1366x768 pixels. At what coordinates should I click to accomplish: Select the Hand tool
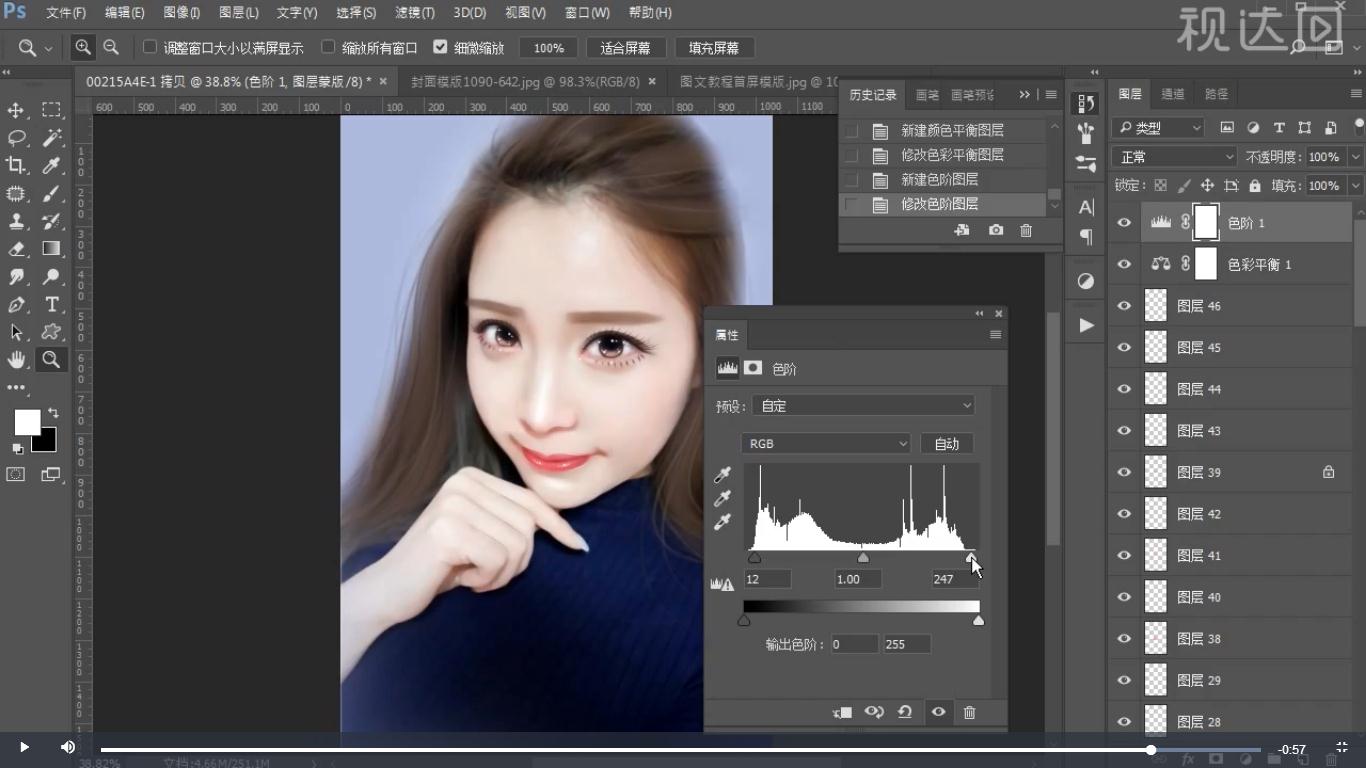[16, 360]
